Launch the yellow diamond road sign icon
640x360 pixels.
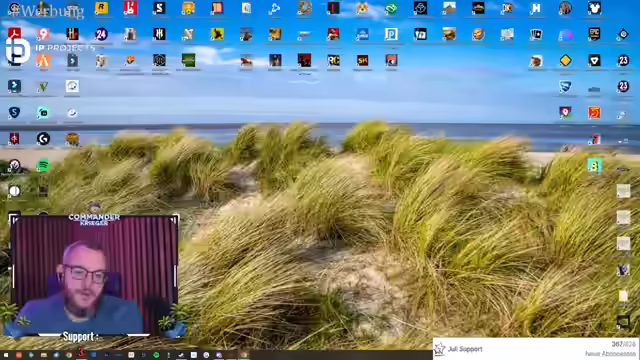[565, 60]
